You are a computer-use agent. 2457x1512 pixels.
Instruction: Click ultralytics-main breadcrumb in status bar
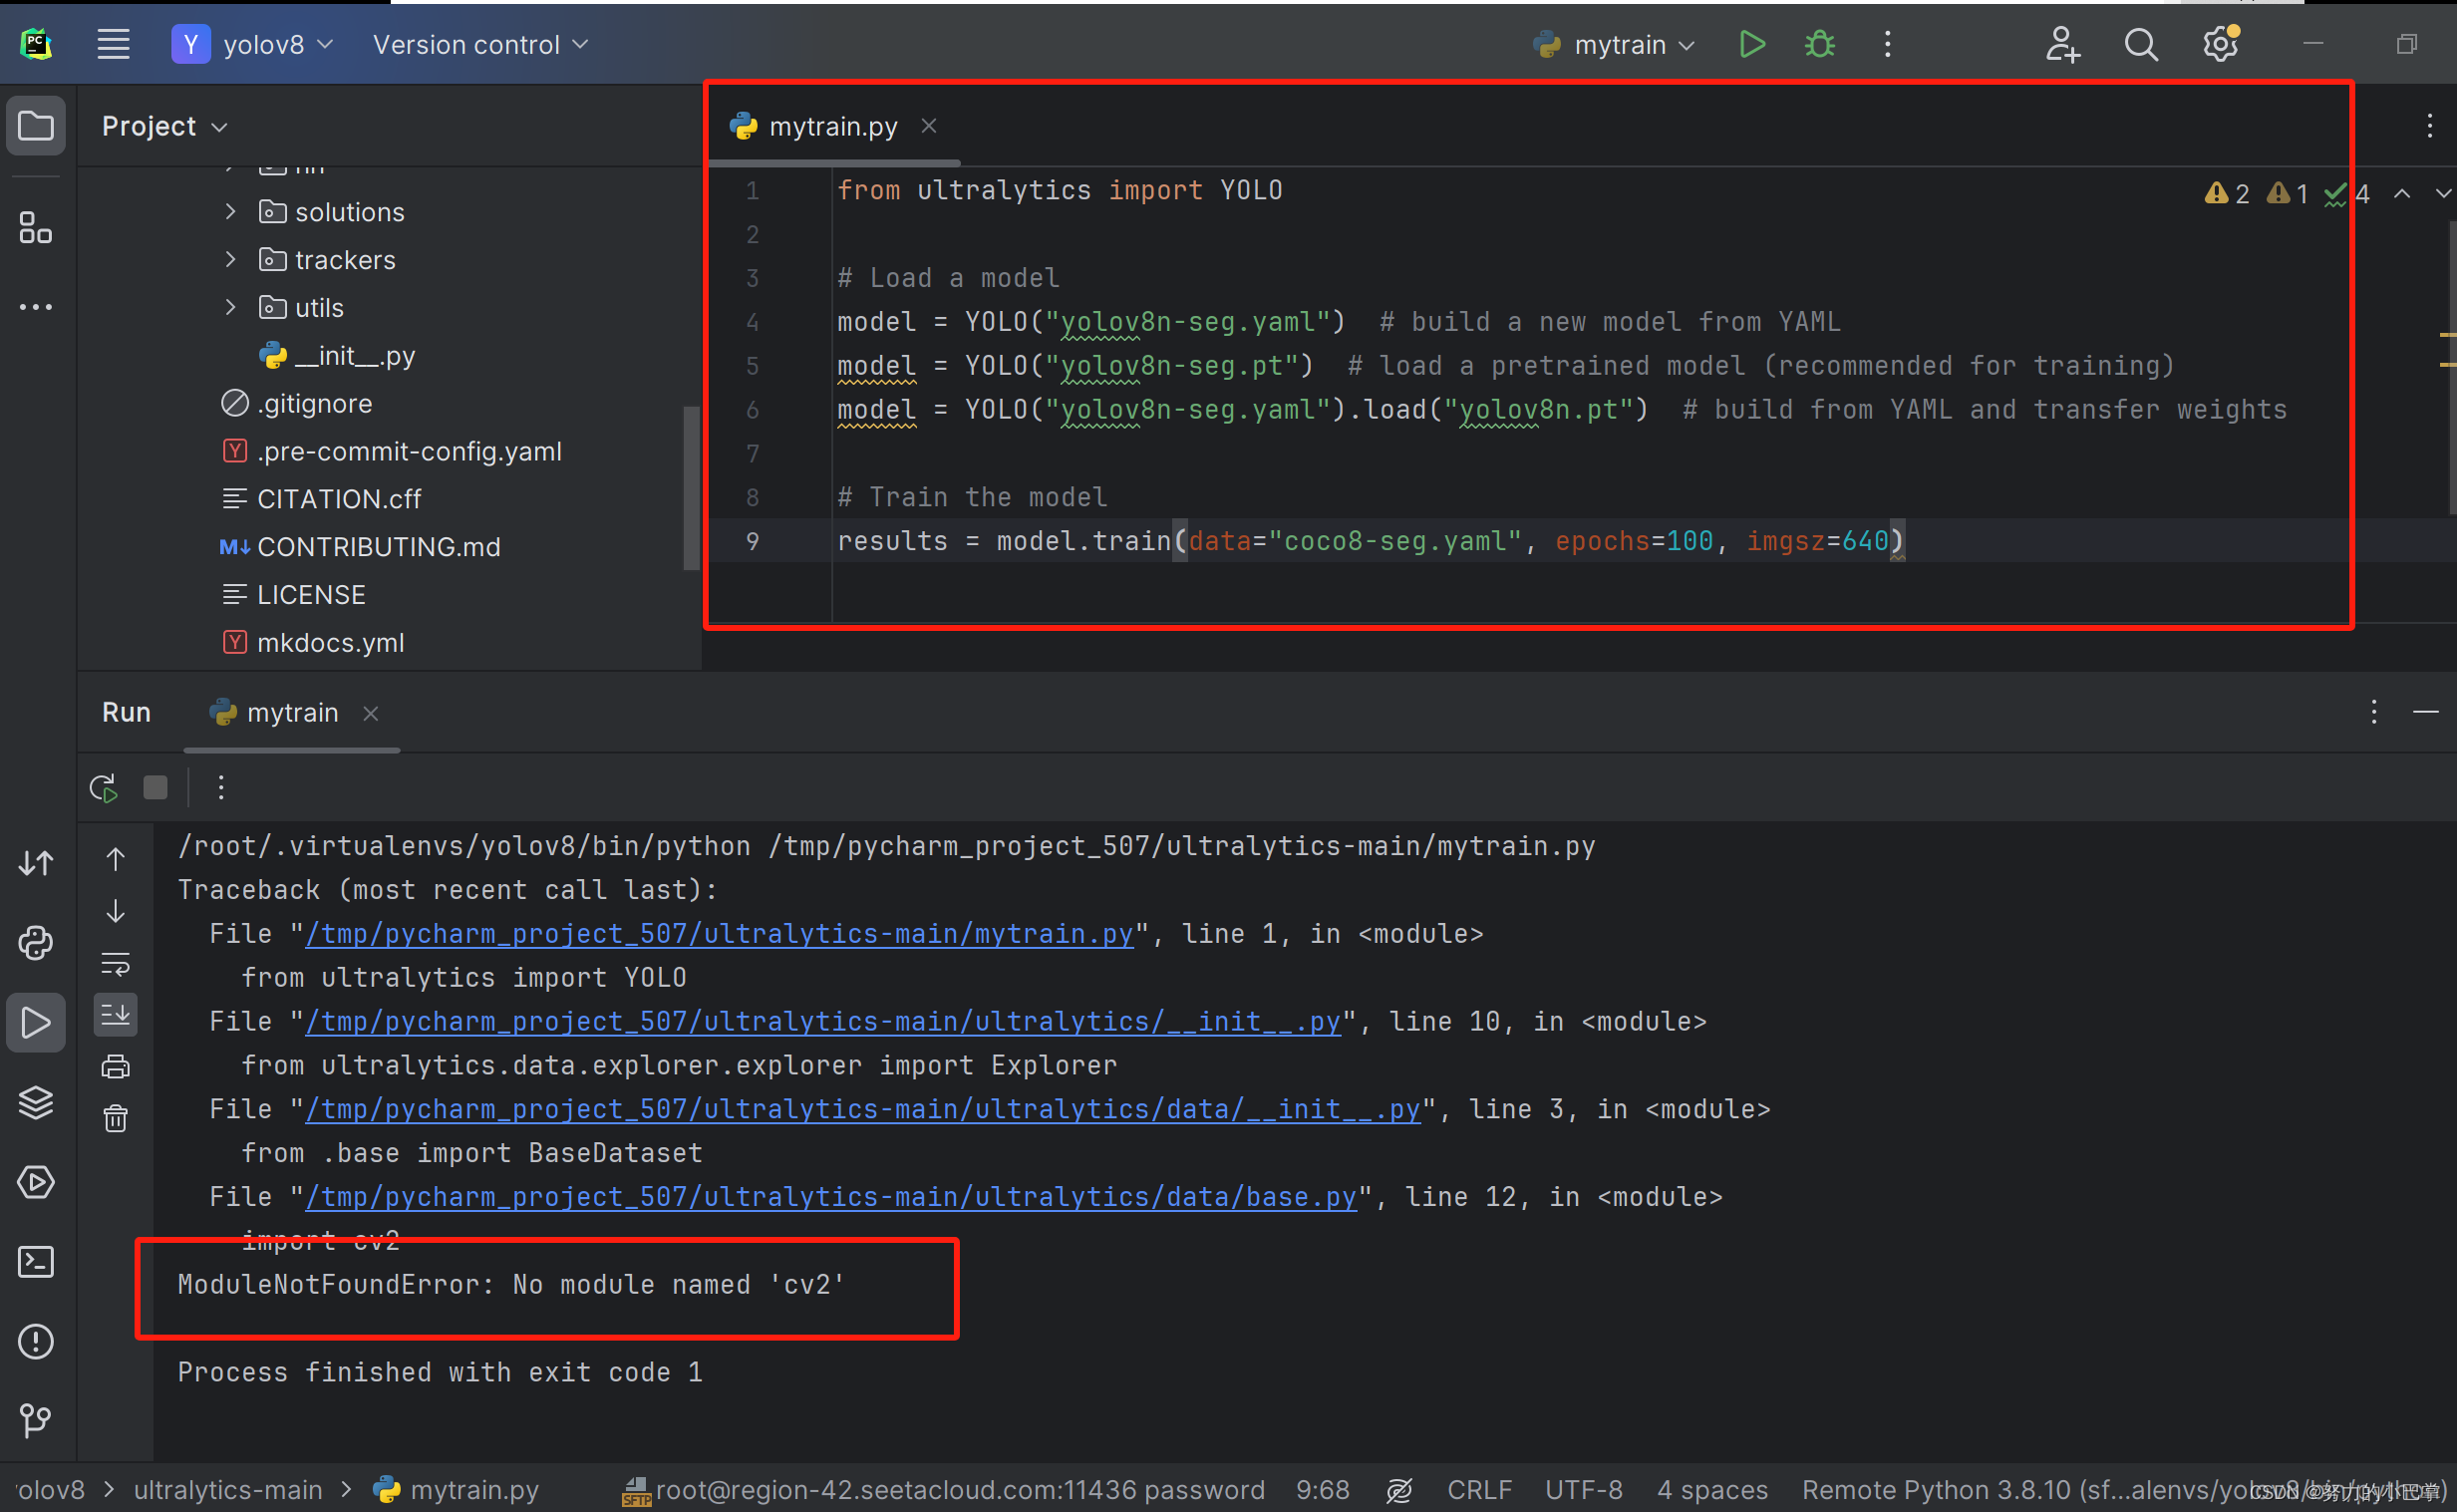[x=228, y=1490]
